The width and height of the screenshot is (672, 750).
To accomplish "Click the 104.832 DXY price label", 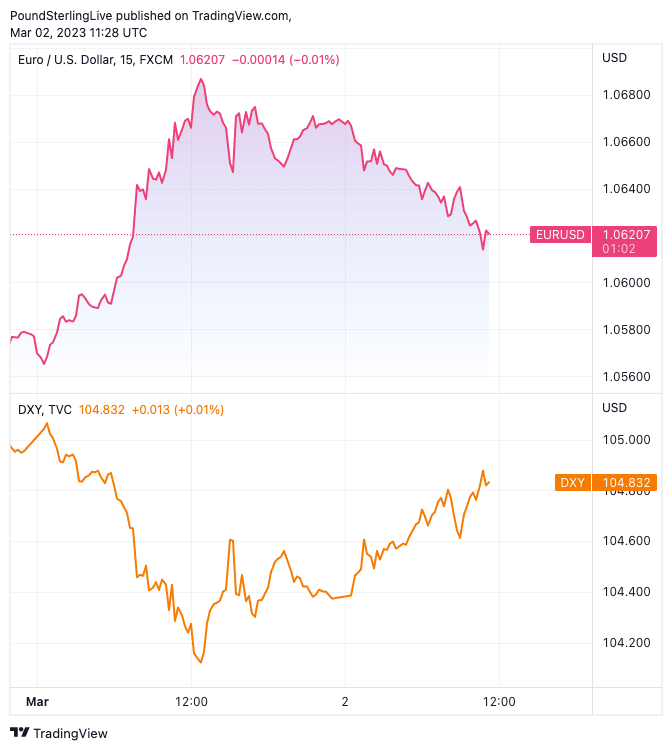I will click(626, 483).
